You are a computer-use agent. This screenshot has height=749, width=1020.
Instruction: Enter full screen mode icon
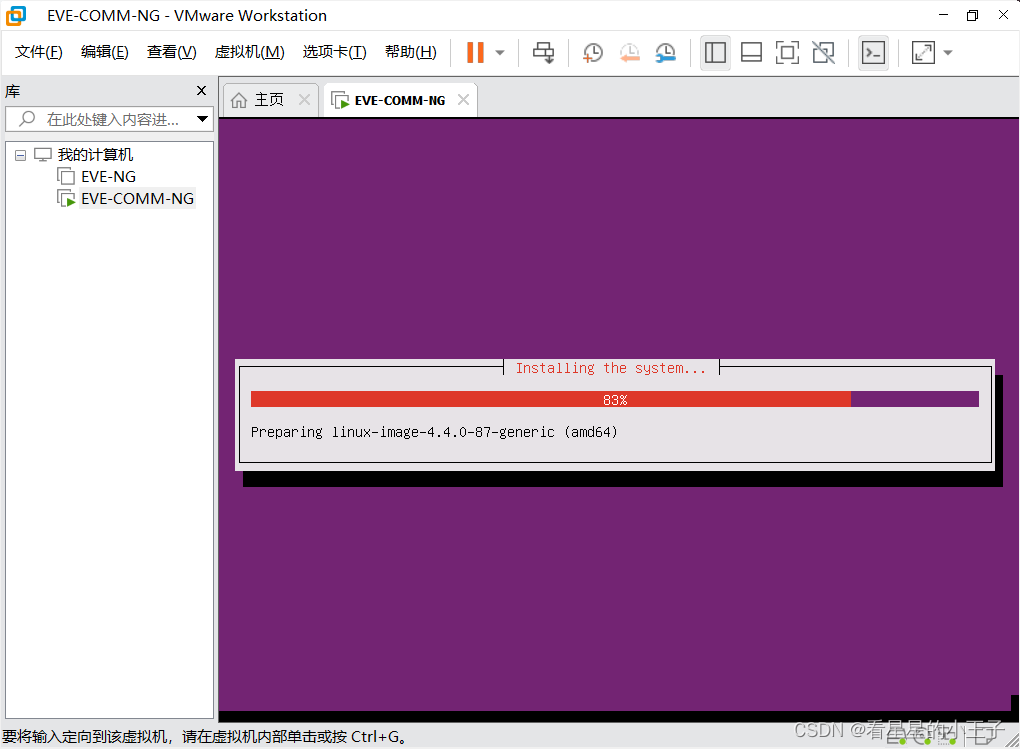(x=787, y=53)
